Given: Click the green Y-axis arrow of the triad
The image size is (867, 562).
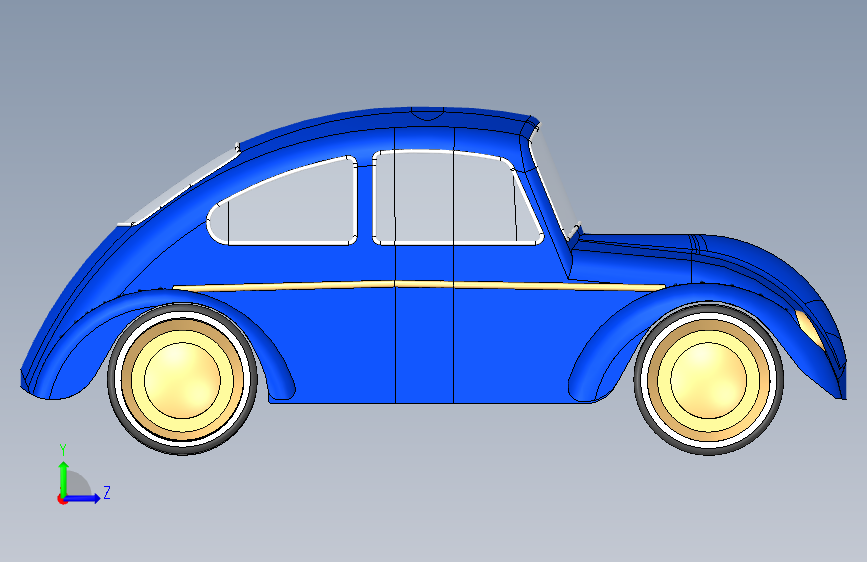Looking at the screenshot, I should [x=64, y=478].
